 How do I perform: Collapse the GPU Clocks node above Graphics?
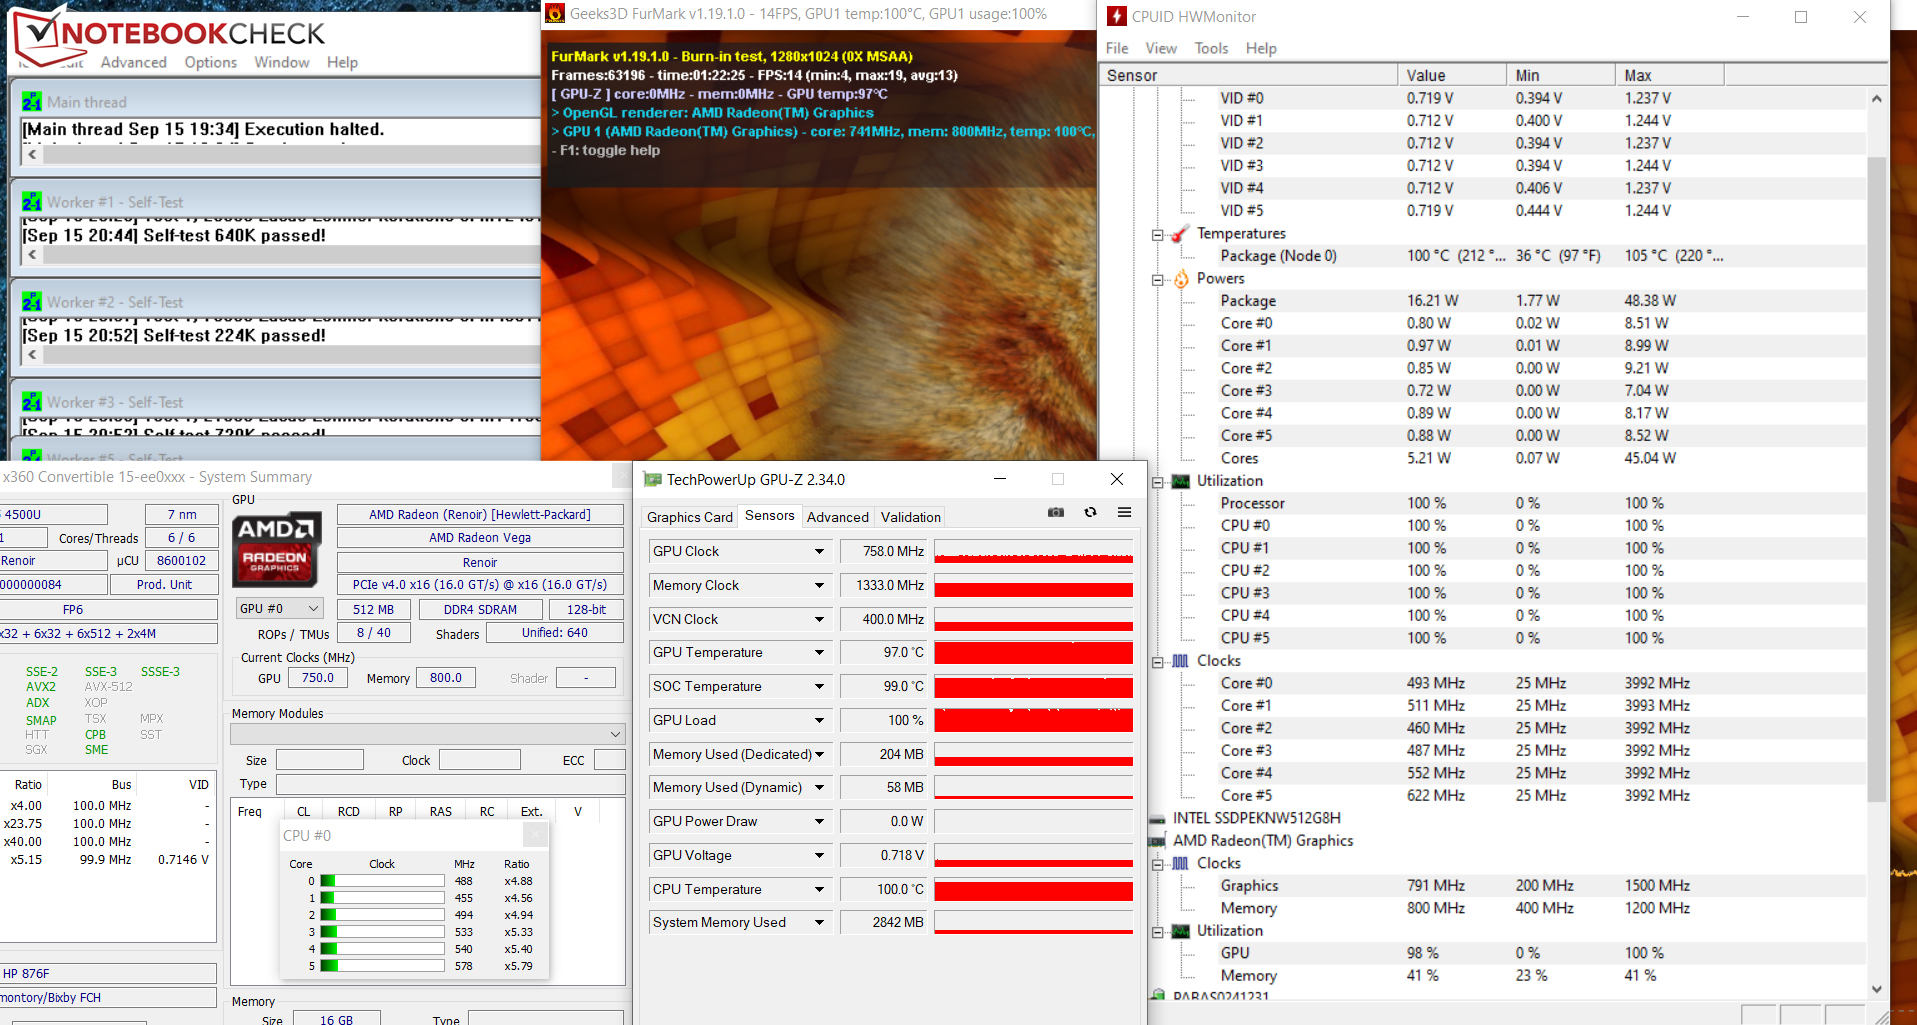click(x=1157, y=864)
